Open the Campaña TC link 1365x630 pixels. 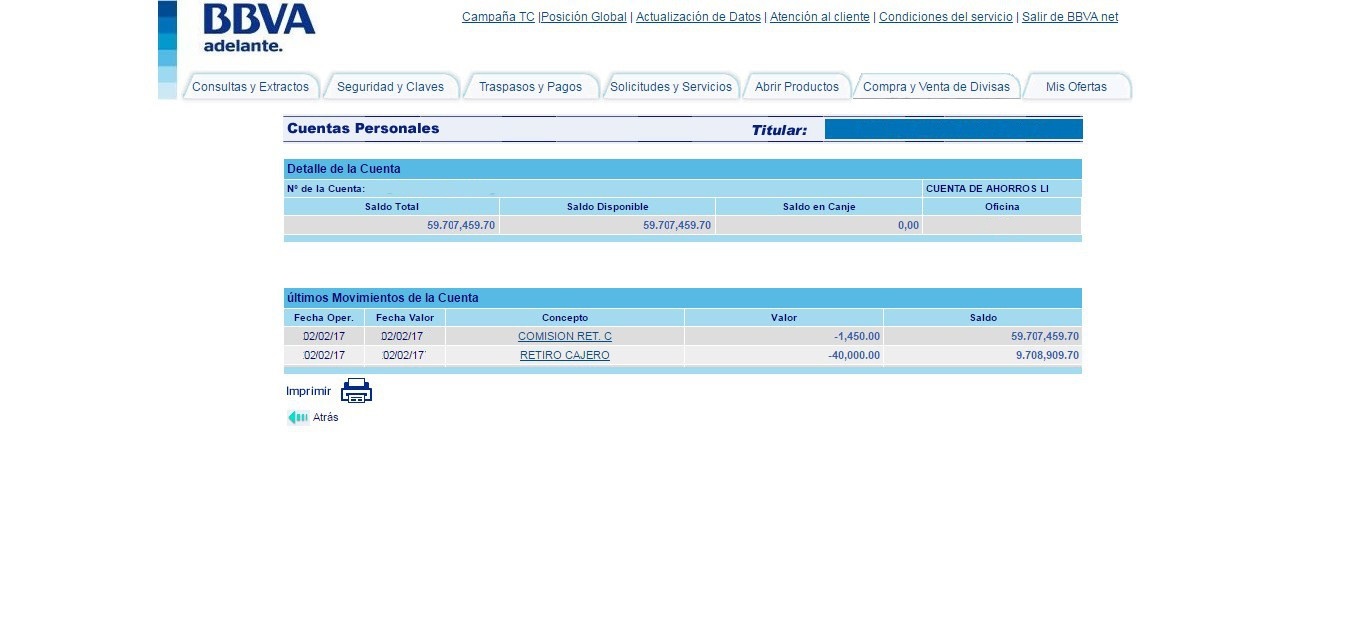(497, 16)
